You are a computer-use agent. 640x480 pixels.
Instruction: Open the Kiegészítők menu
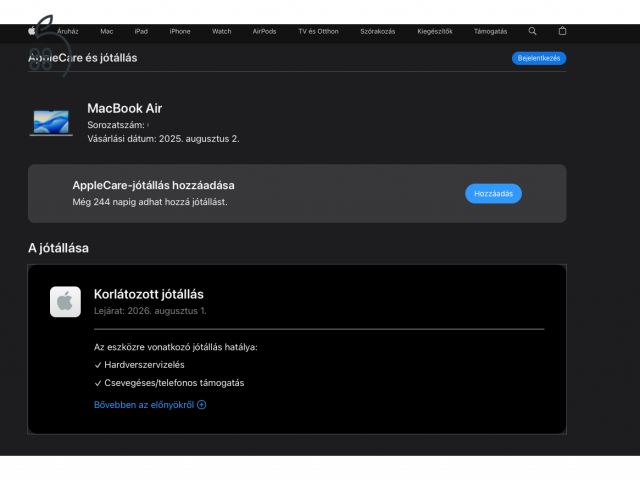[437, 31]
